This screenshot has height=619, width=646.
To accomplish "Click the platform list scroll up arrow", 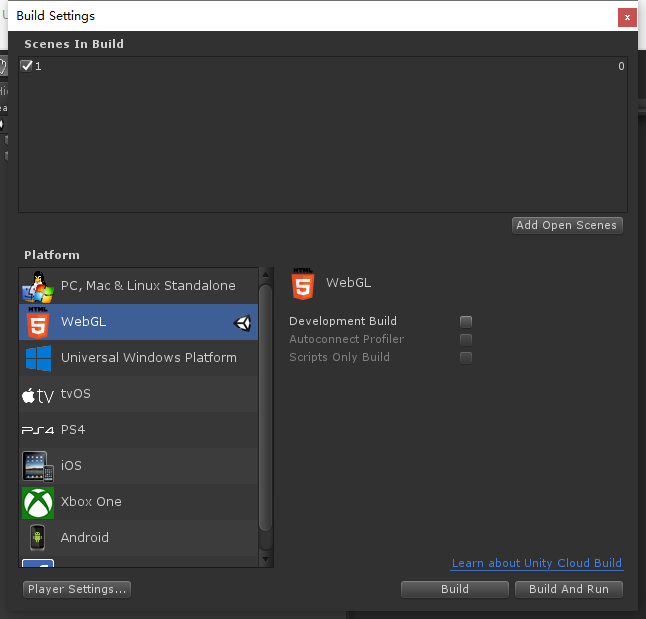I will pyautogui.click(x=266, y=274).
